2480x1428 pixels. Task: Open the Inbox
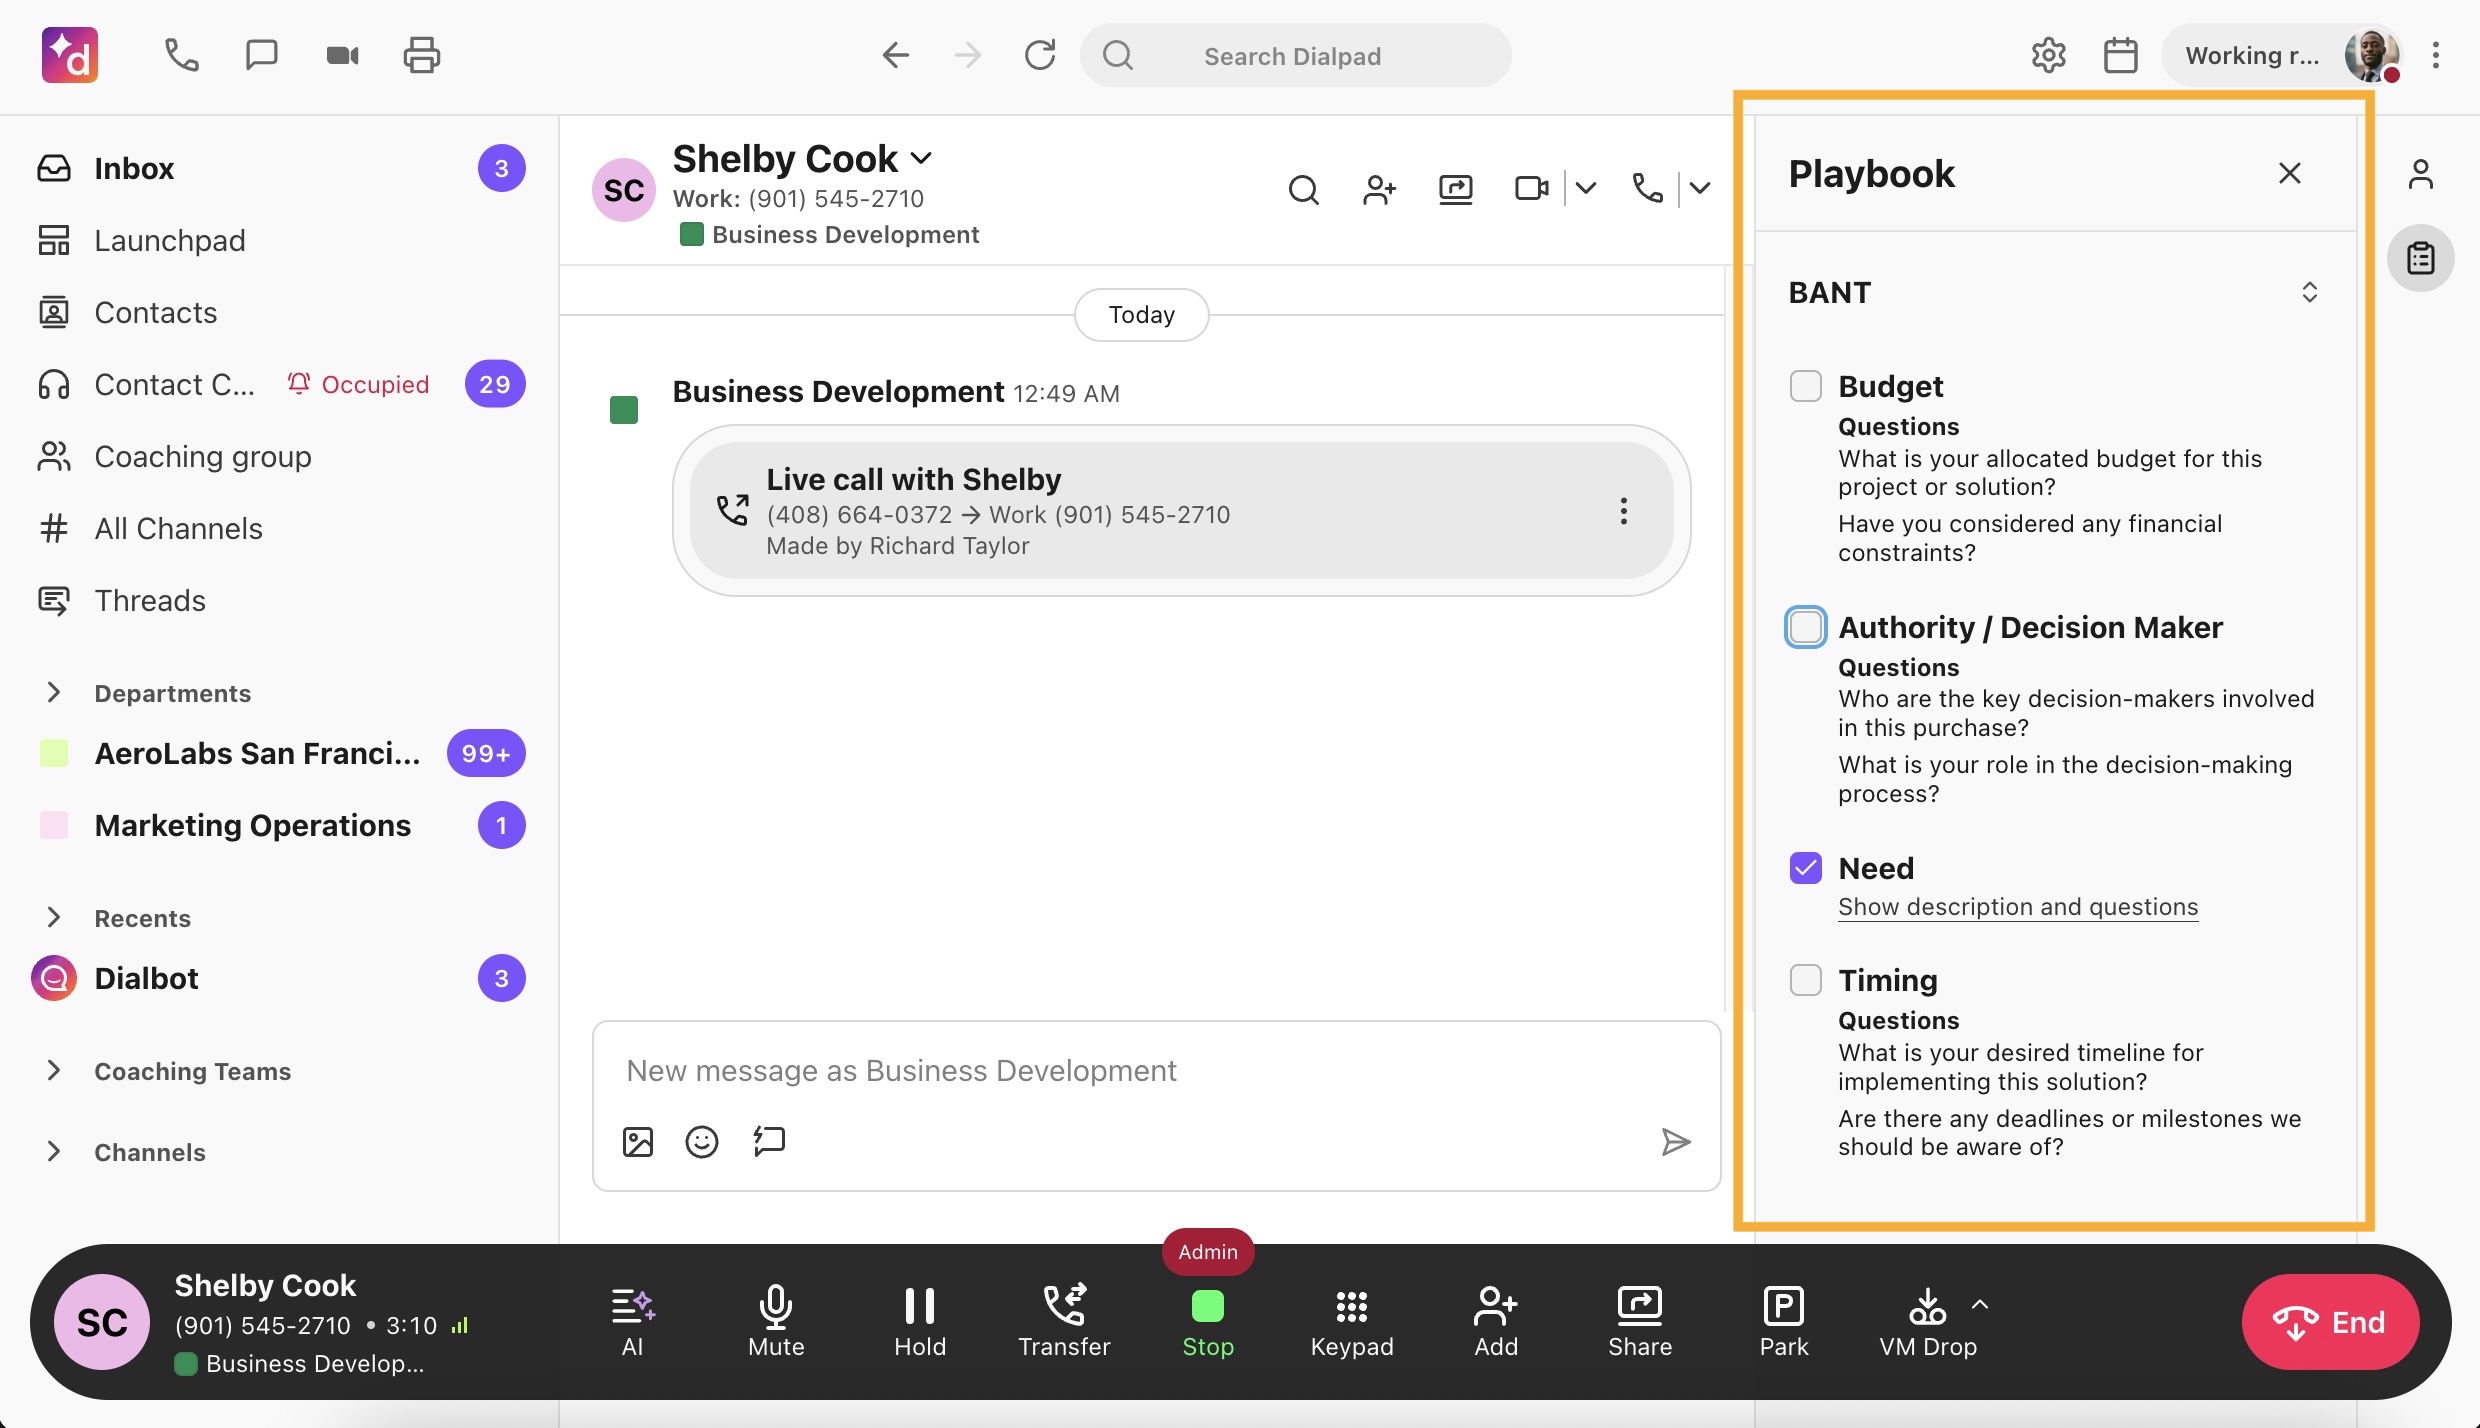click(x=280, y=168)
